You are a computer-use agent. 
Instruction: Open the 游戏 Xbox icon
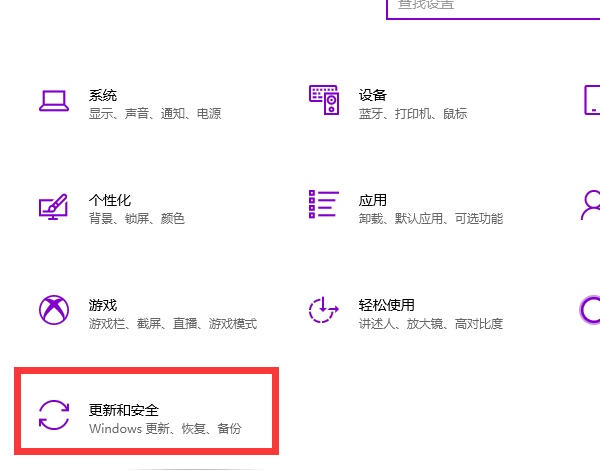(54, 310)
